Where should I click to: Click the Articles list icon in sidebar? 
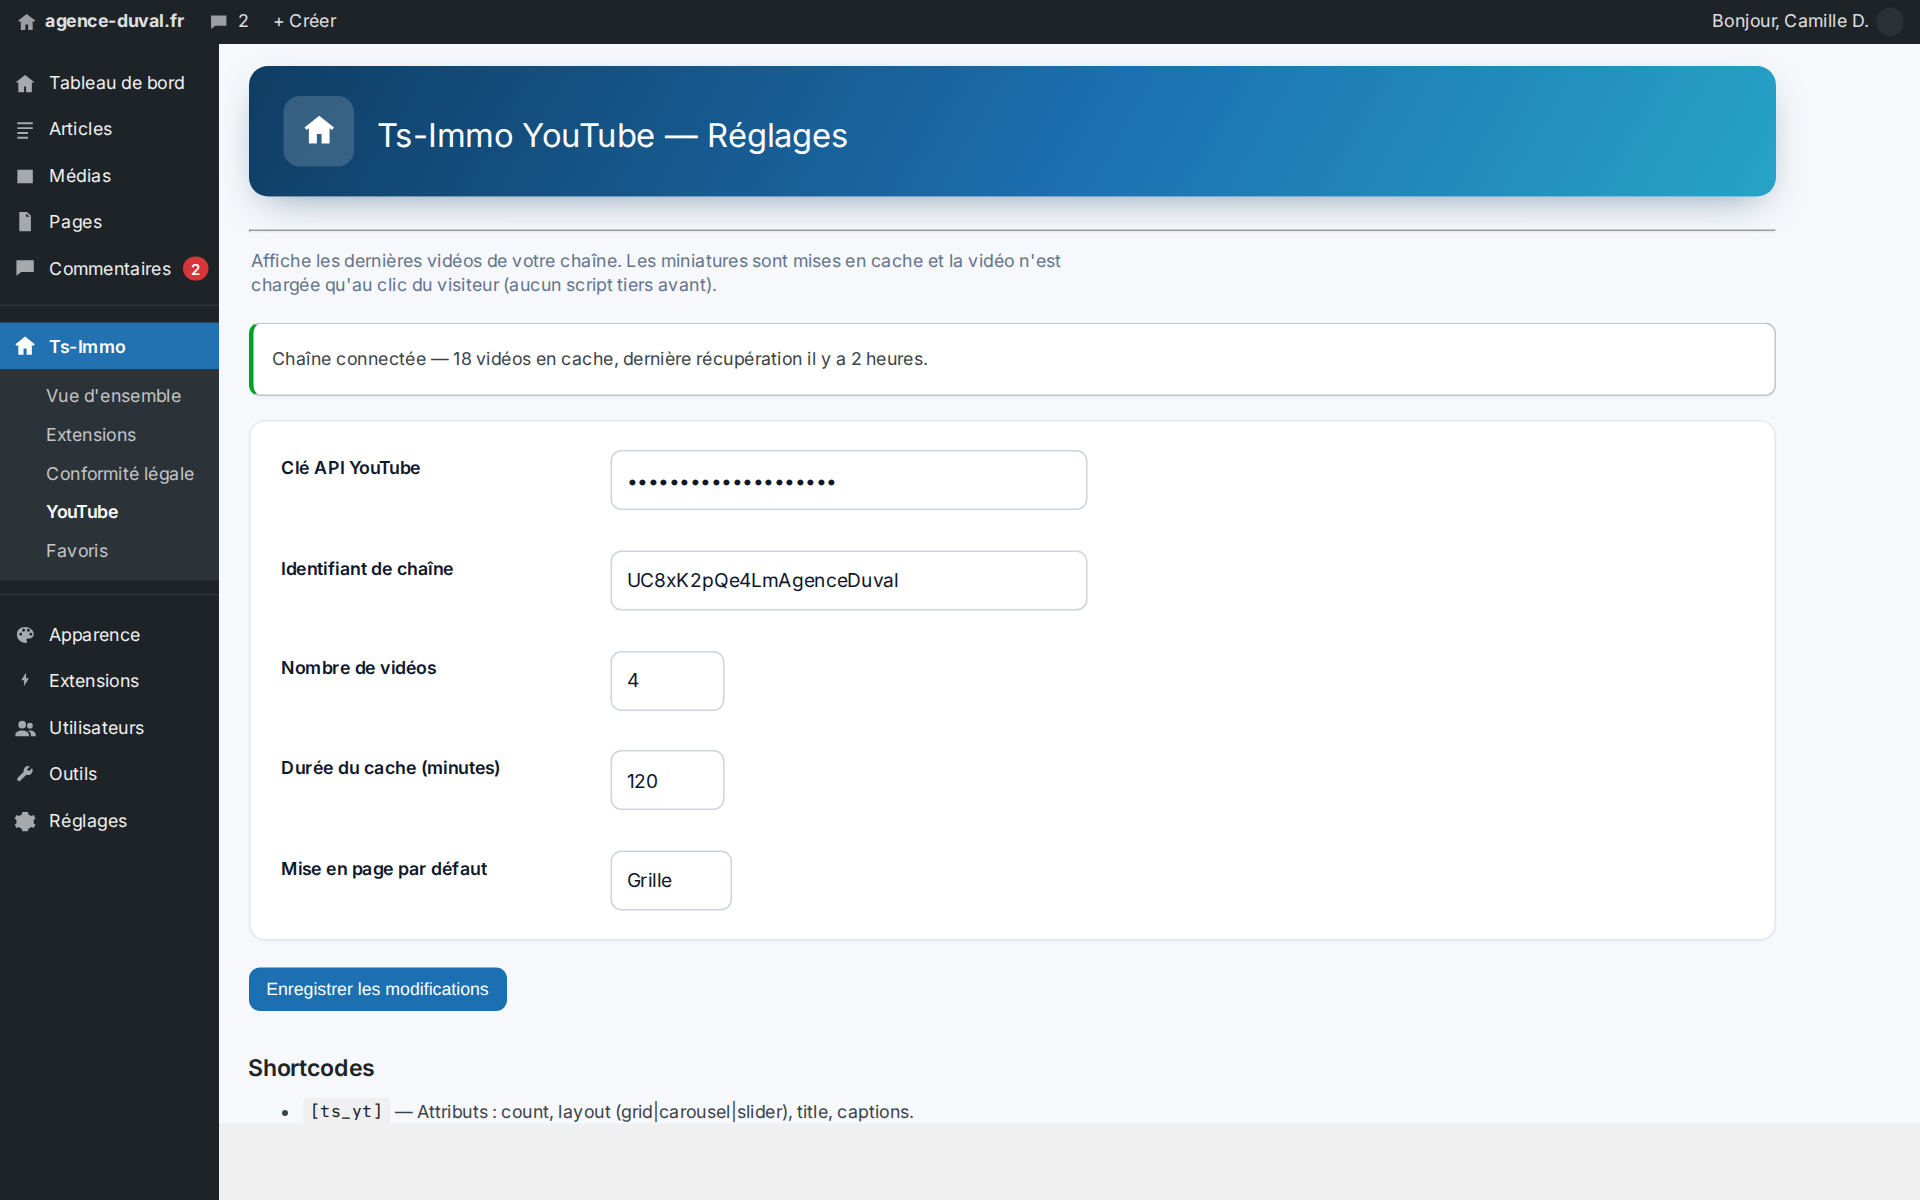pos(25,130)
